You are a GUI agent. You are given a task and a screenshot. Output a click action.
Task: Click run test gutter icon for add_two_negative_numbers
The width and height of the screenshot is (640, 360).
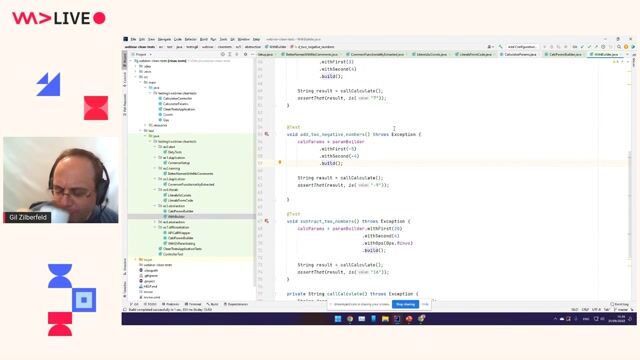pyautogui.click(x=267, y=134)
